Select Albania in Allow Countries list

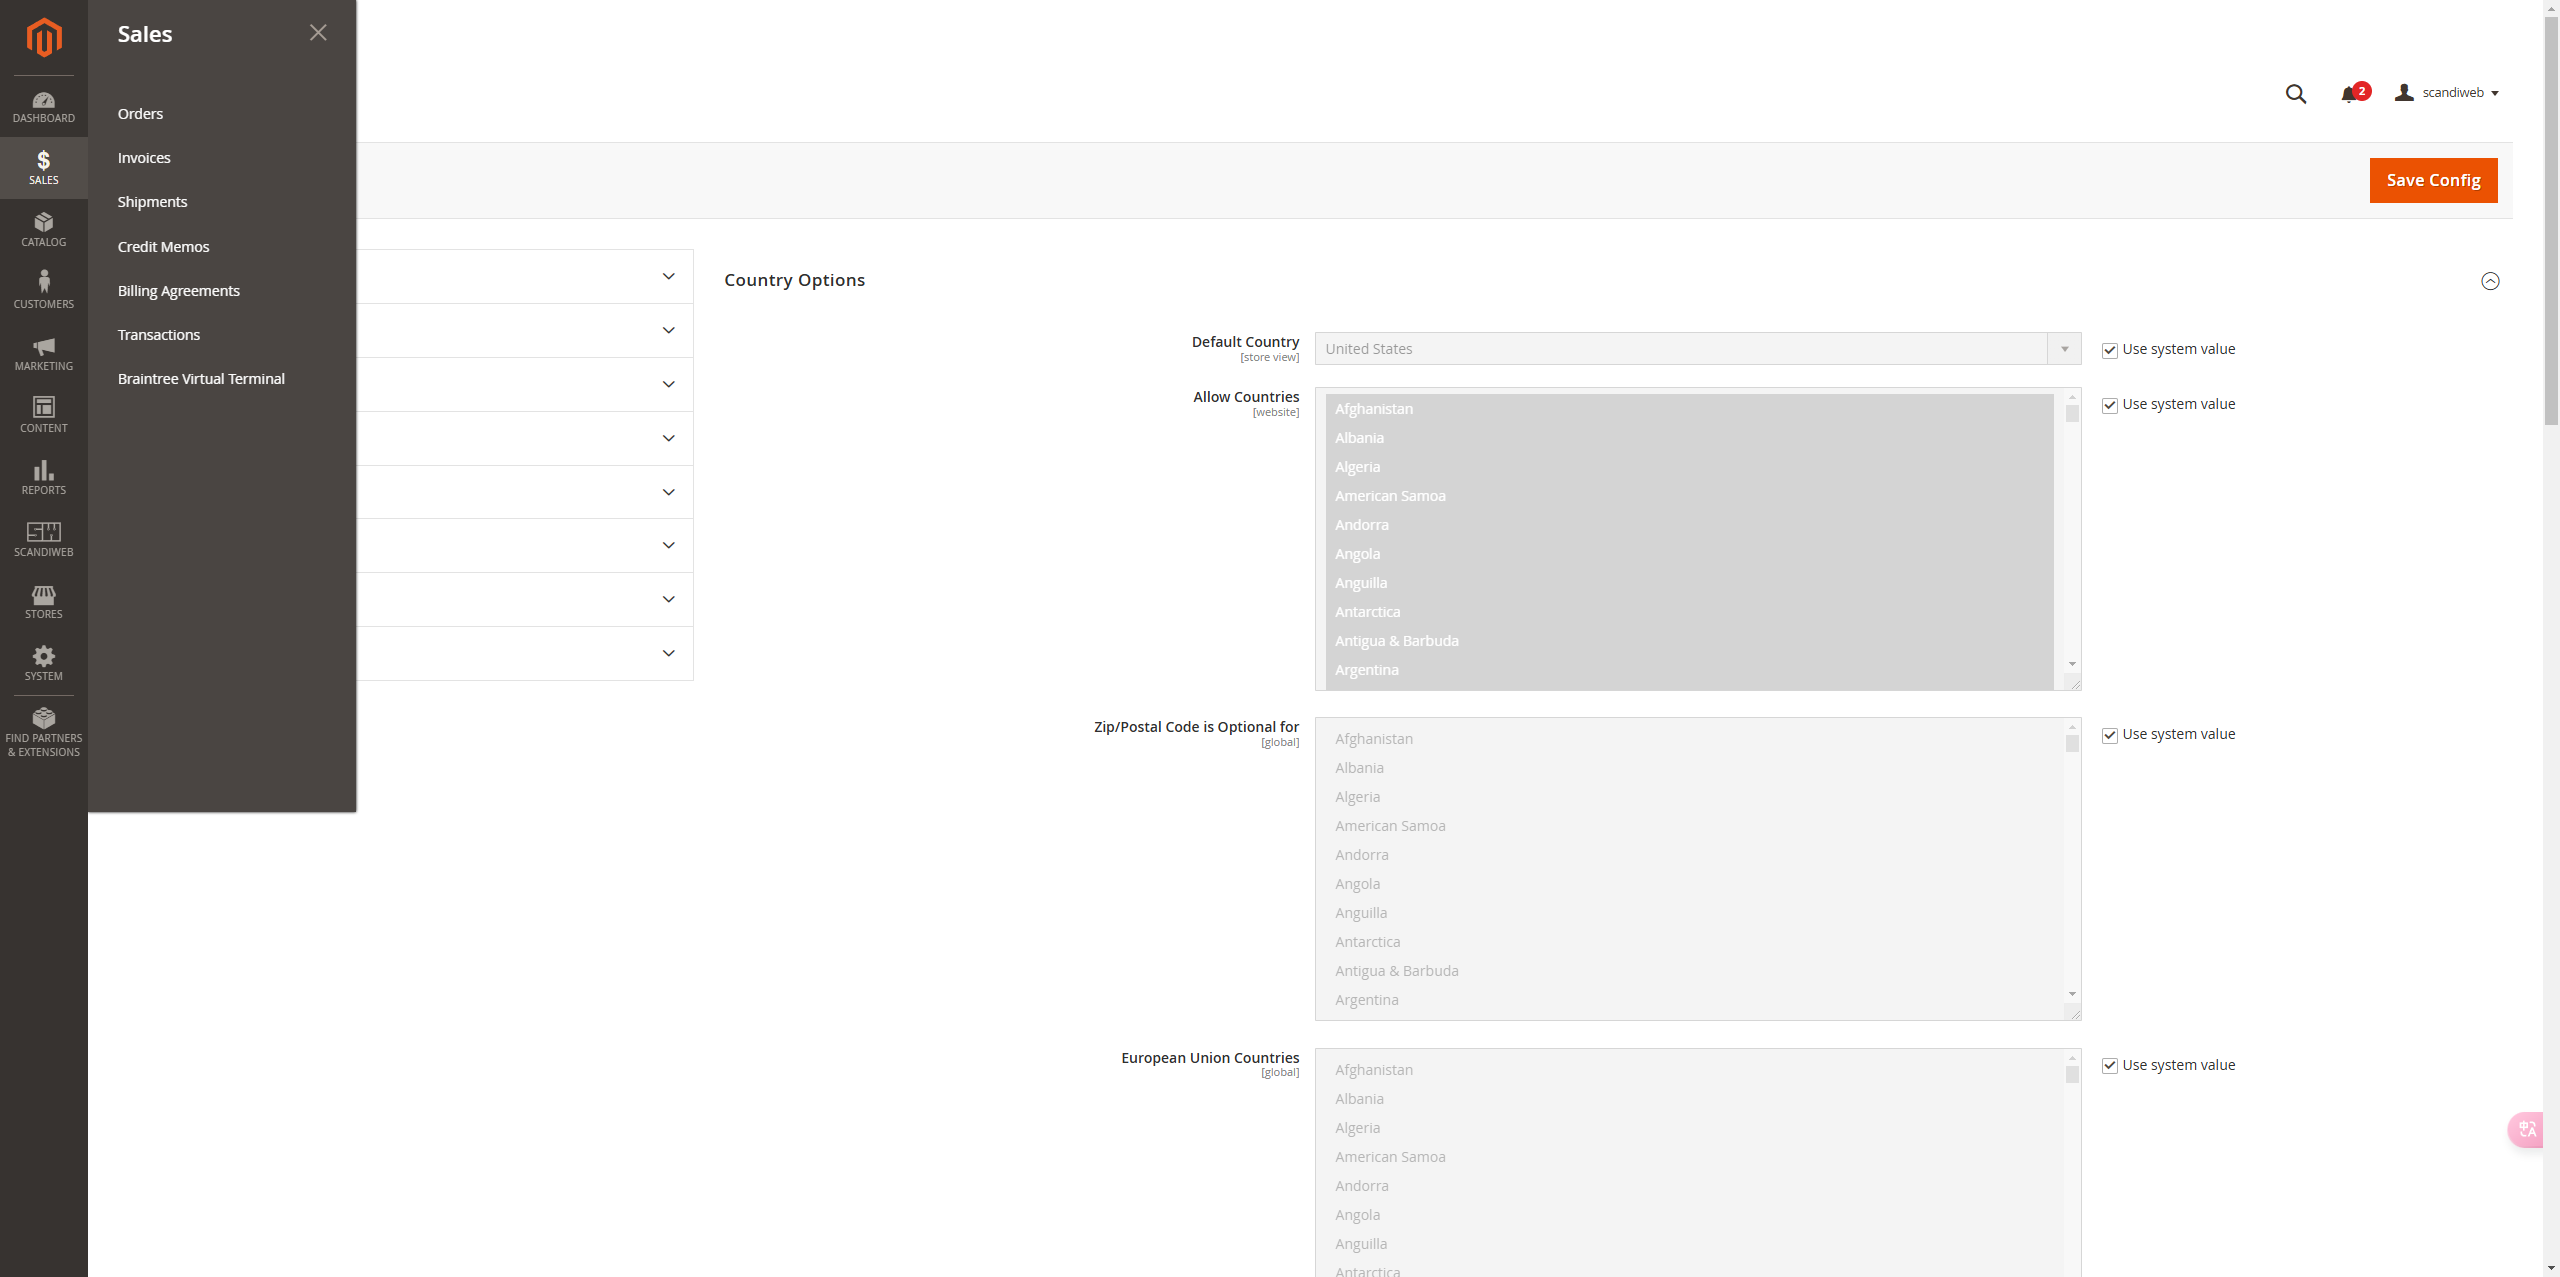coord(1360,438)
